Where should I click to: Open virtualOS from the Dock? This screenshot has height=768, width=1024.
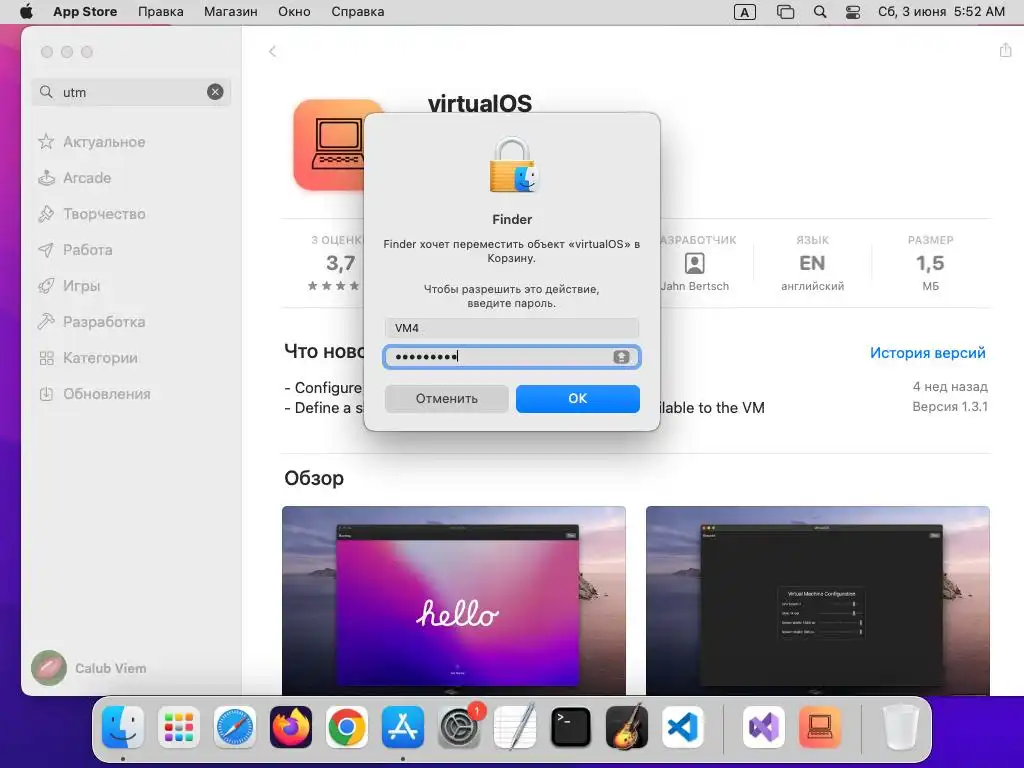click(820, 727)
